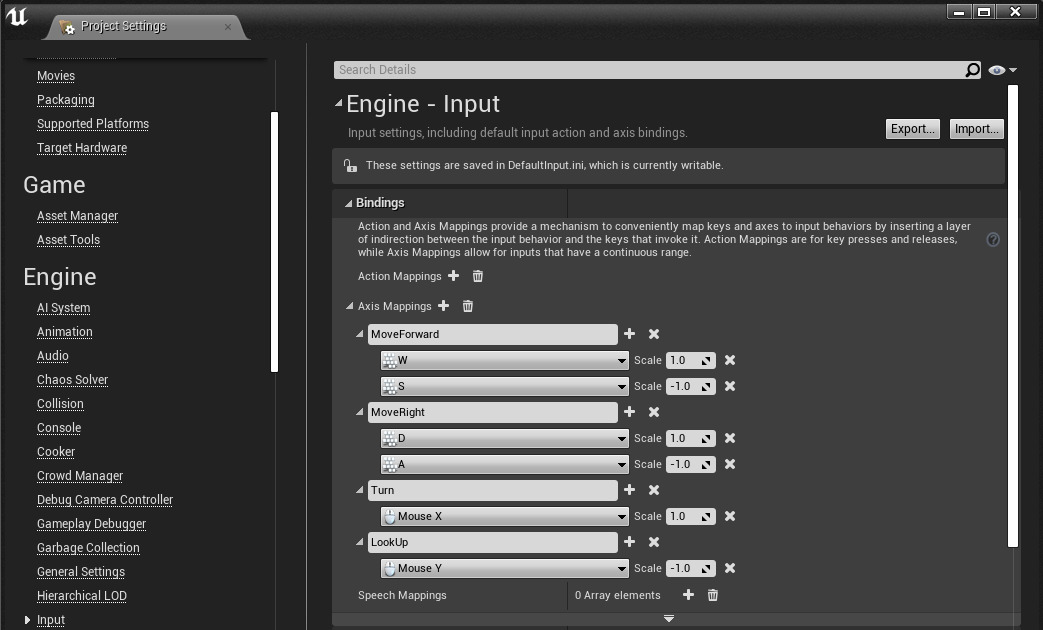Viewport: 1043px width, 630px height.
Task: Delete the D key binding
Action: tap(730, 438)
